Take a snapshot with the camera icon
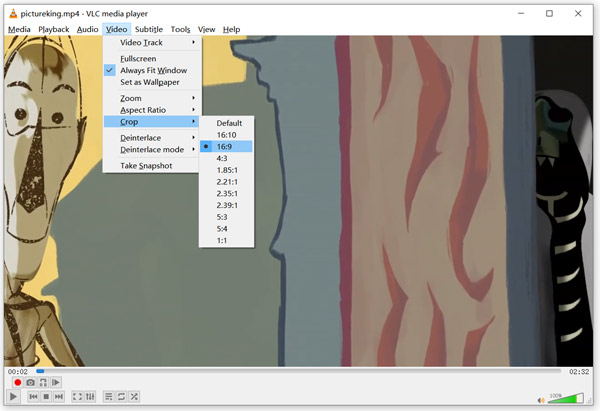 (x=30, y=382)
